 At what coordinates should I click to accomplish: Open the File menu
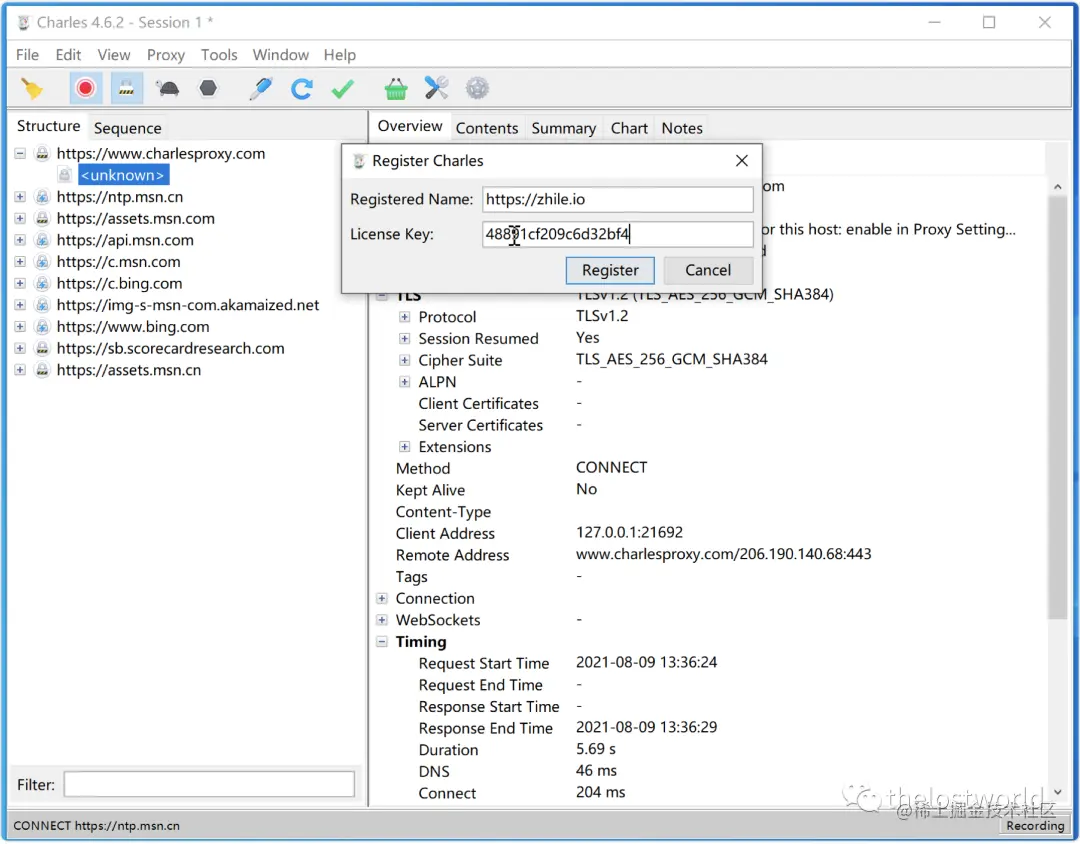[x=28, y=54]
